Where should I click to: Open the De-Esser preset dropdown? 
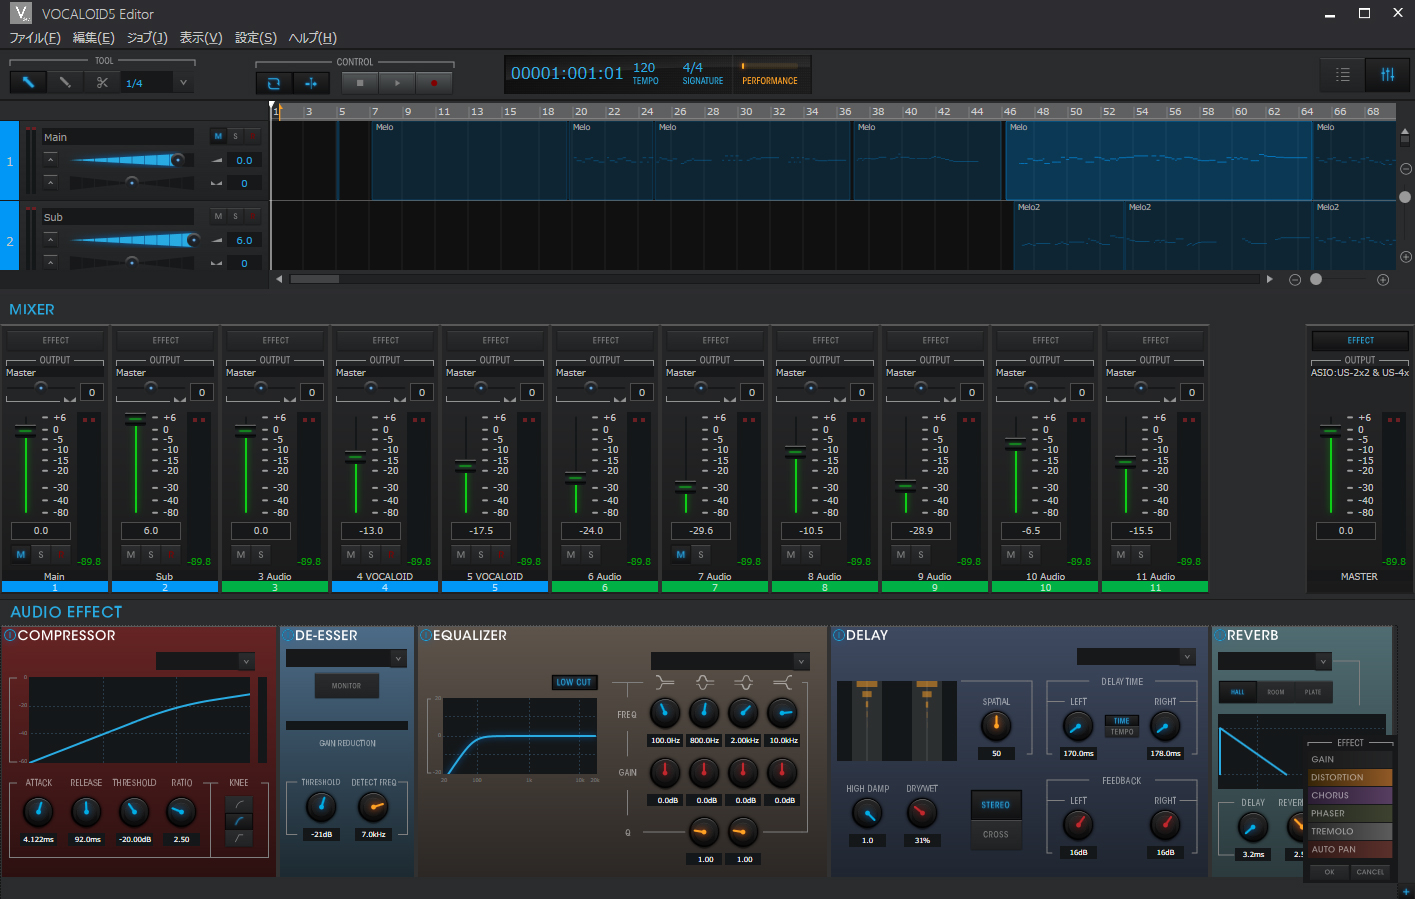pos(398,658)
